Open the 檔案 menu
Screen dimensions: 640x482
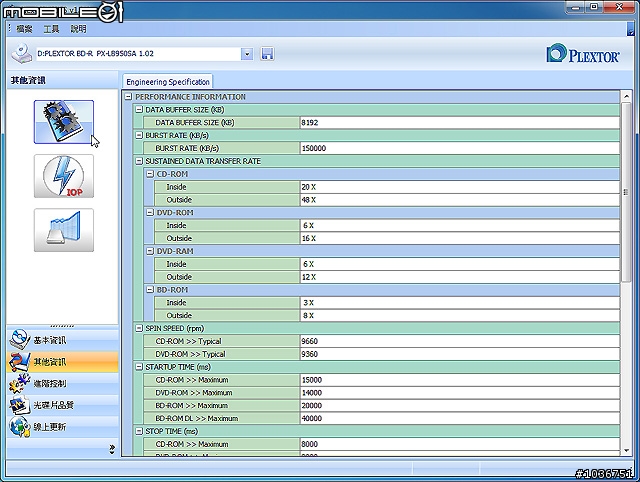pyautogui.click(x=24, y=29)
